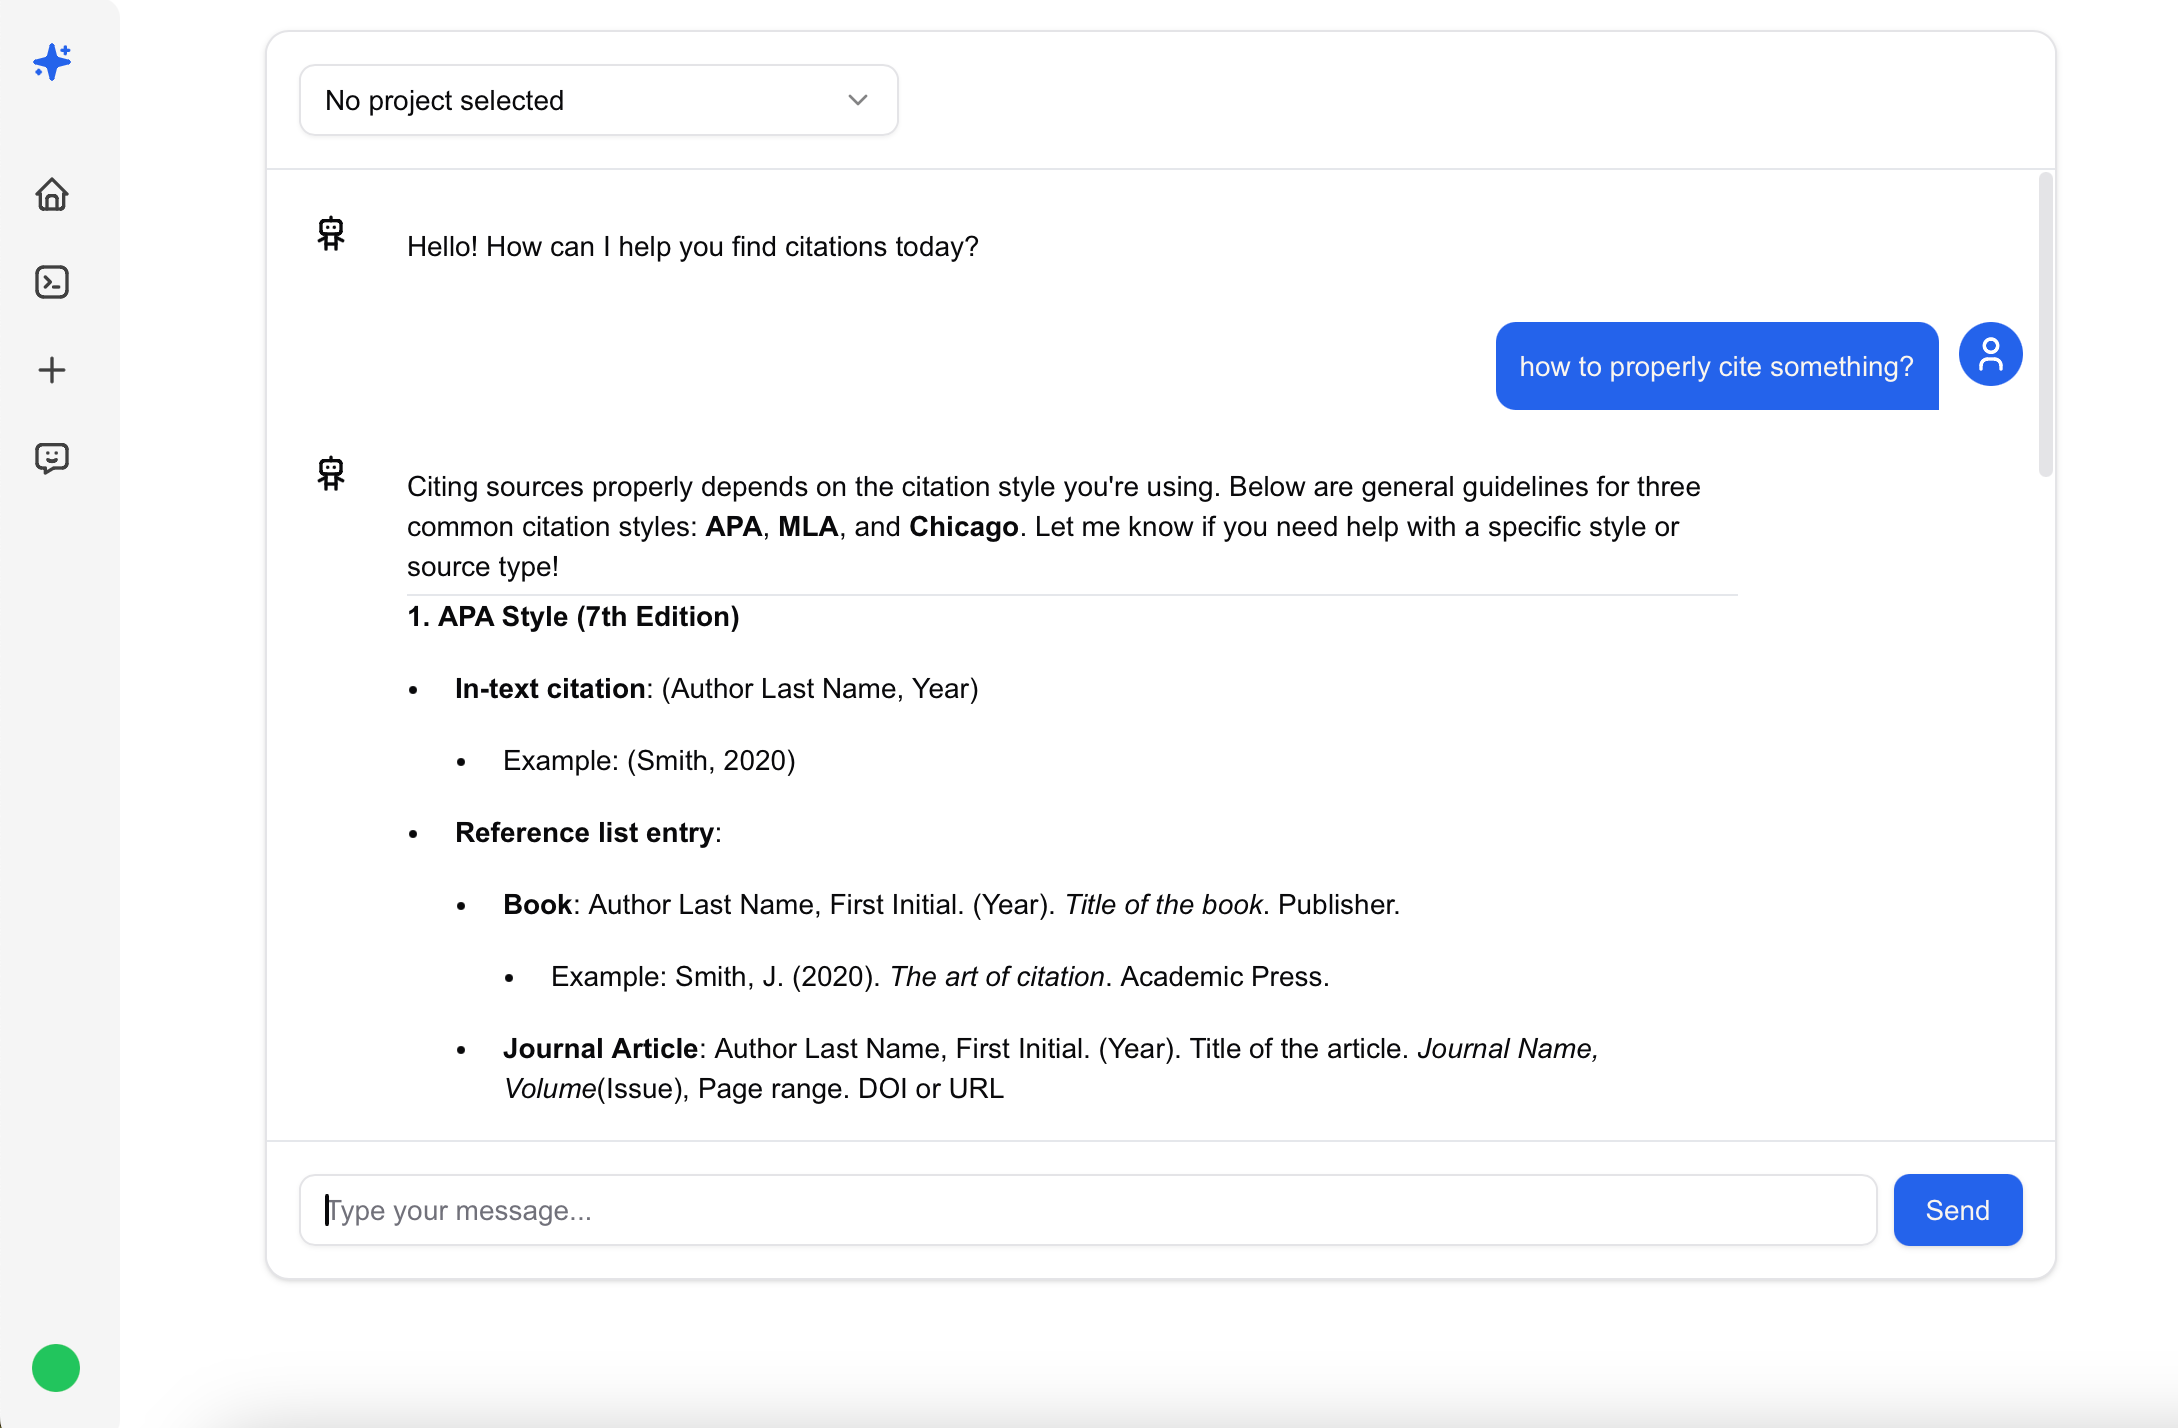Click the green status circle

pos(56,1368)
